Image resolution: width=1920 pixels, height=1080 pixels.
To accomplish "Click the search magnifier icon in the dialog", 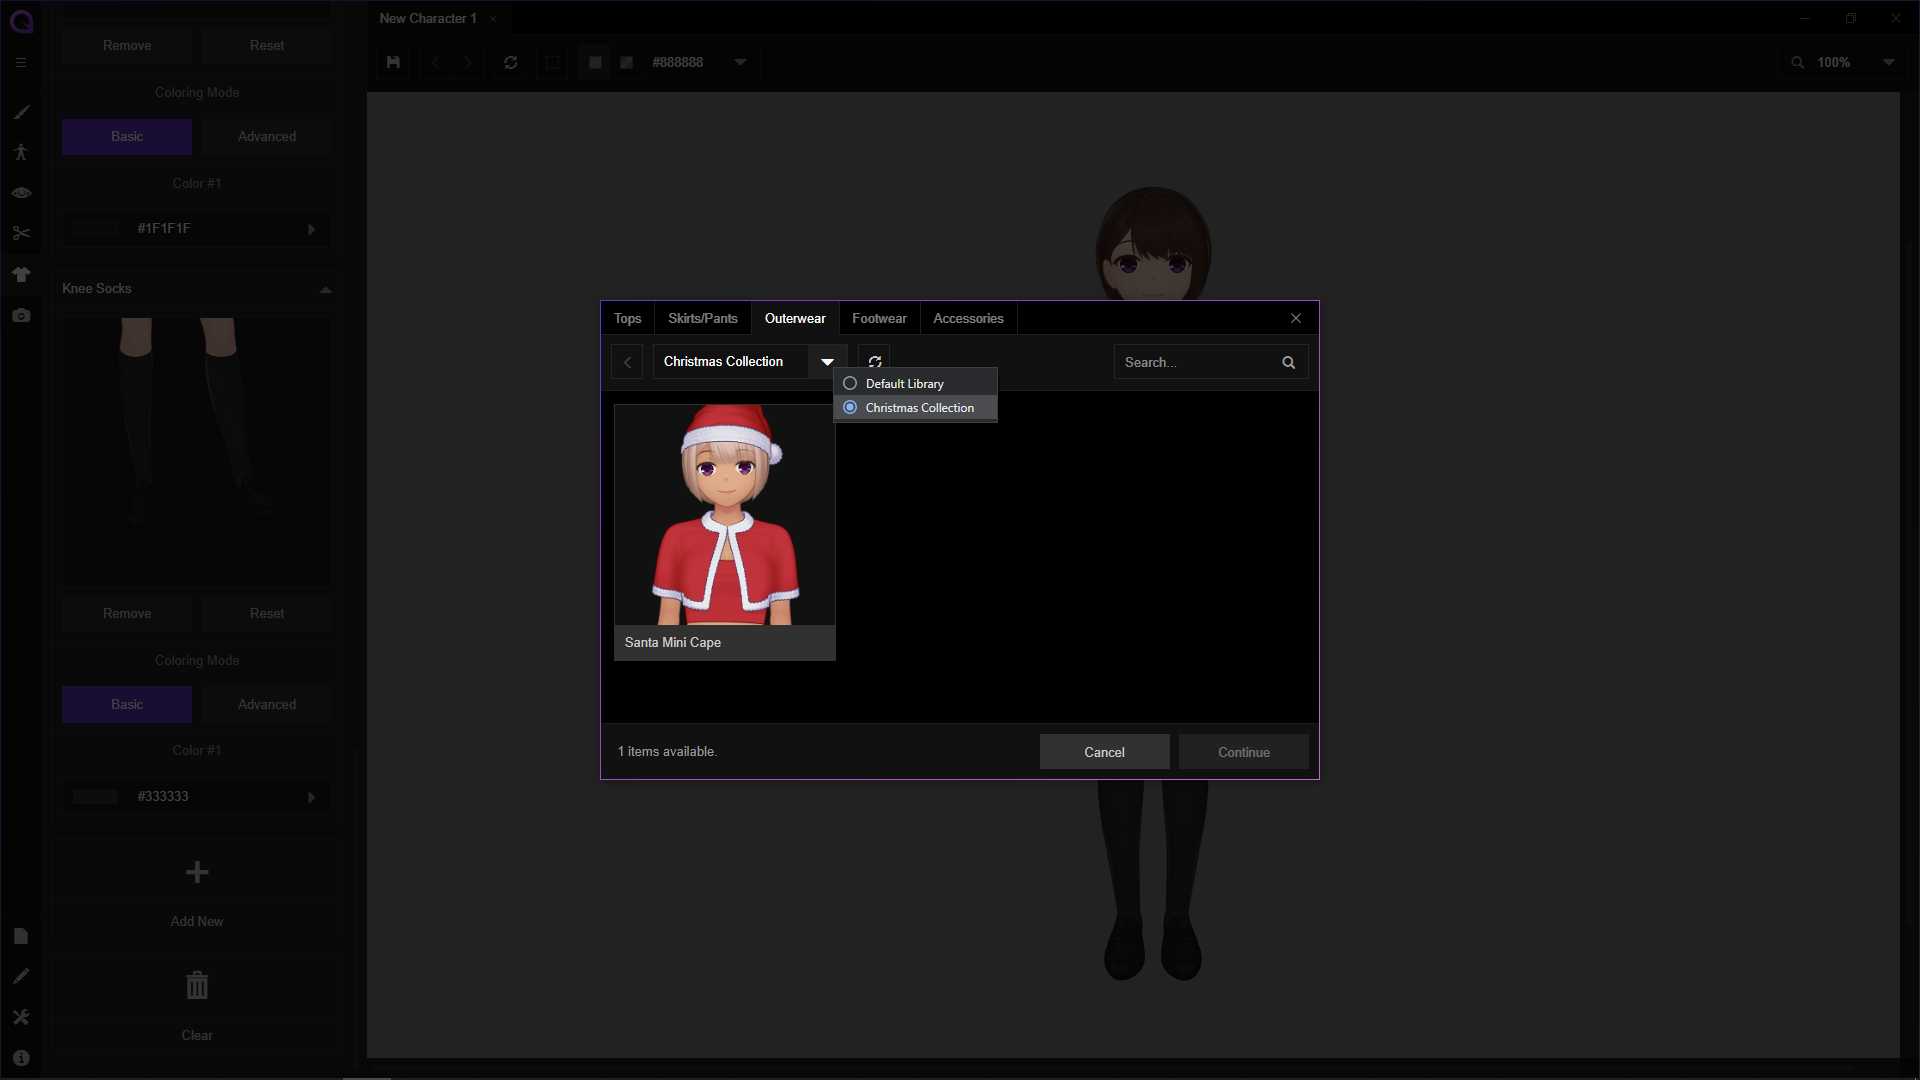I will (x=1289, y=363).
